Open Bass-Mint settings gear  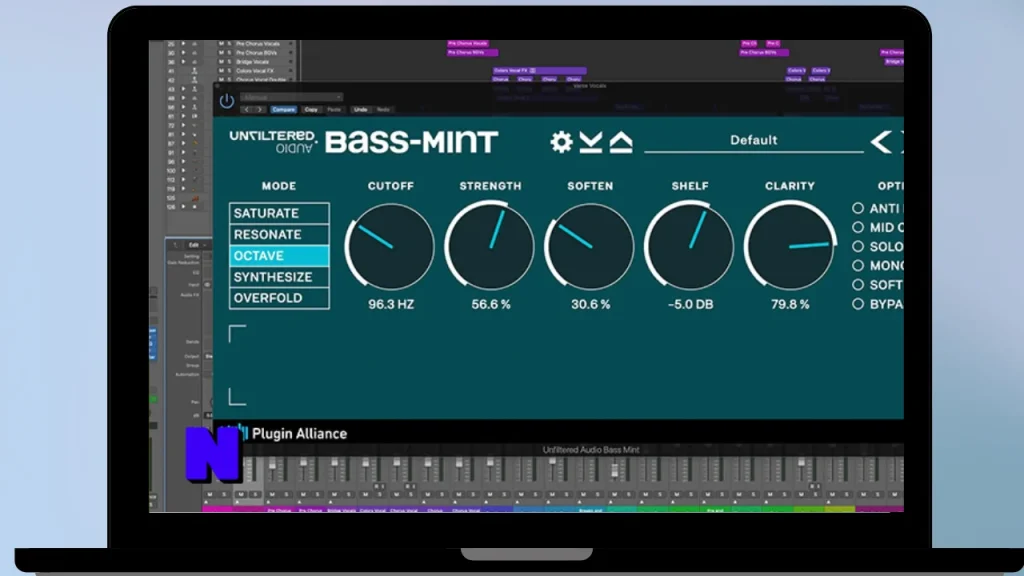tap(560, 142)
